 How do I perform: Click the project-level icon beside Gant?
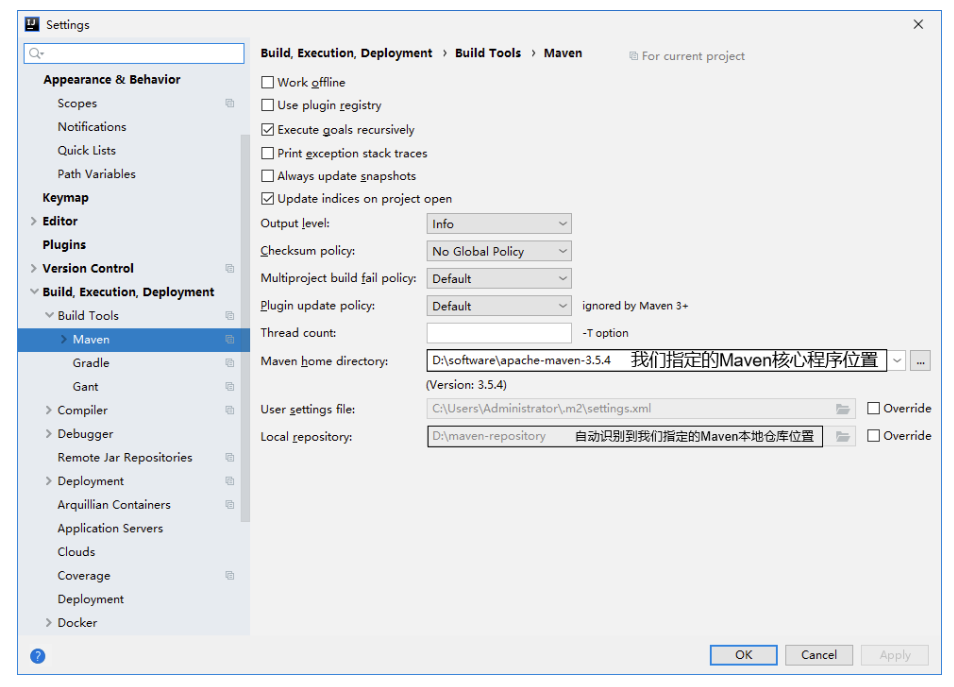click(229, 386)
